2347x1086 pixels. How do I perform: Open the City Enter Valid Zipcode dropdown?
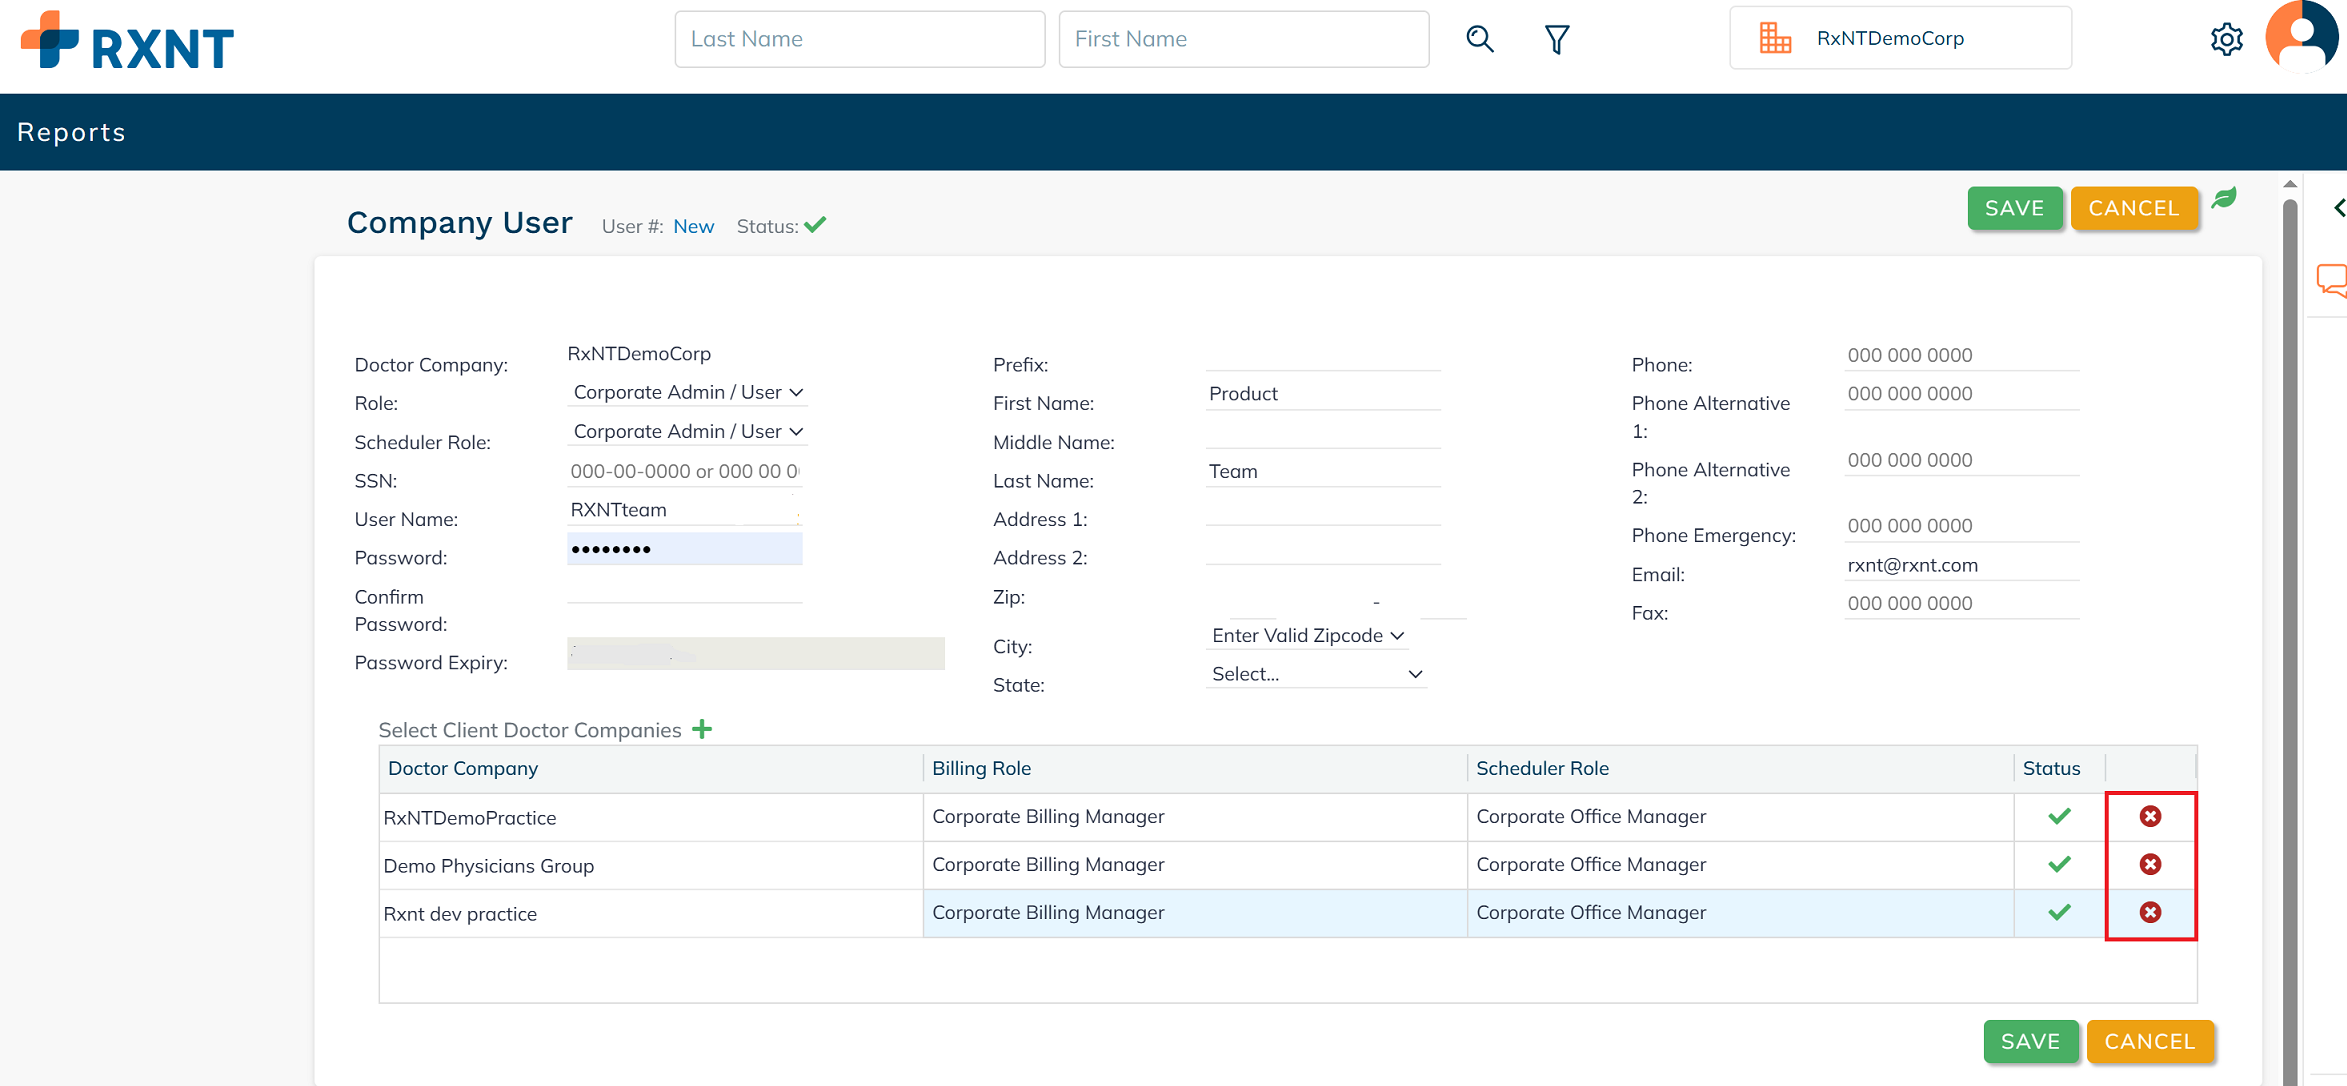(1308, 635)
